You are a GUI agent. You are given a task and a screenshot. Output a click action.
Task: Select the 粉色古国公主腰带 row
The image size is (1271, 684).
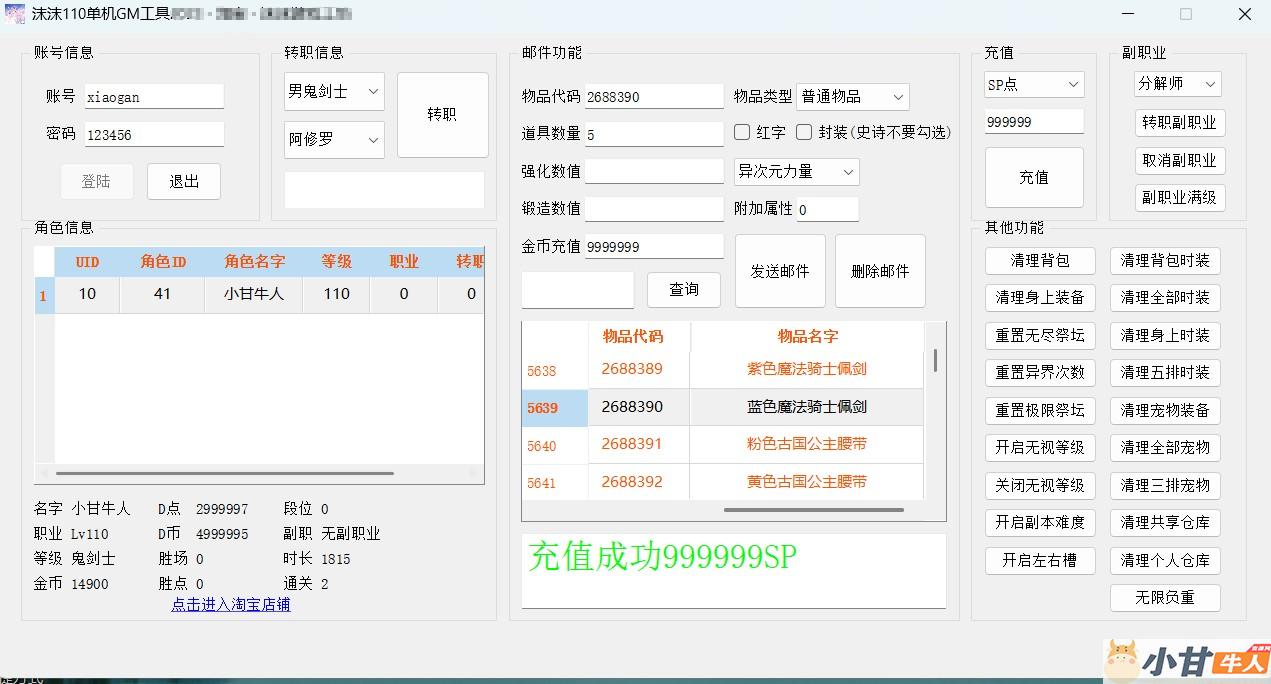tap(806, 444)
